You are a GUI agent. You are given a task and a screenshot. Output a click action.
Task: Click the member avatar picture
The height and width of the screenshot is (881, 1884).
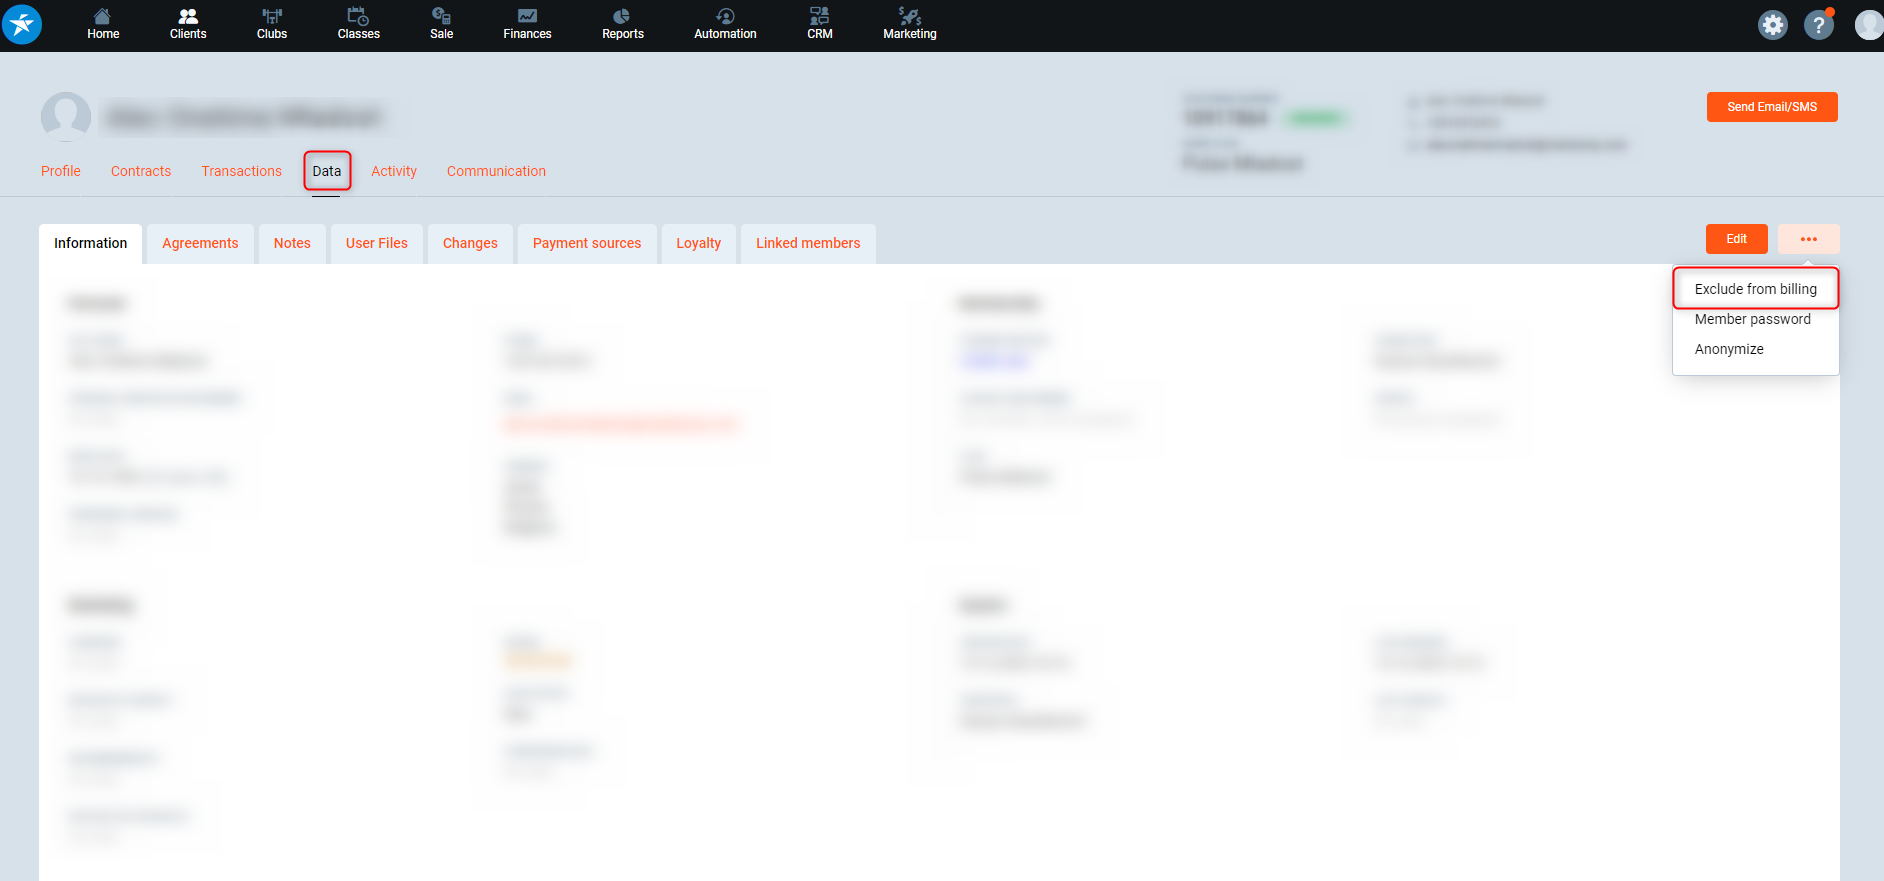tap(66, 117)
